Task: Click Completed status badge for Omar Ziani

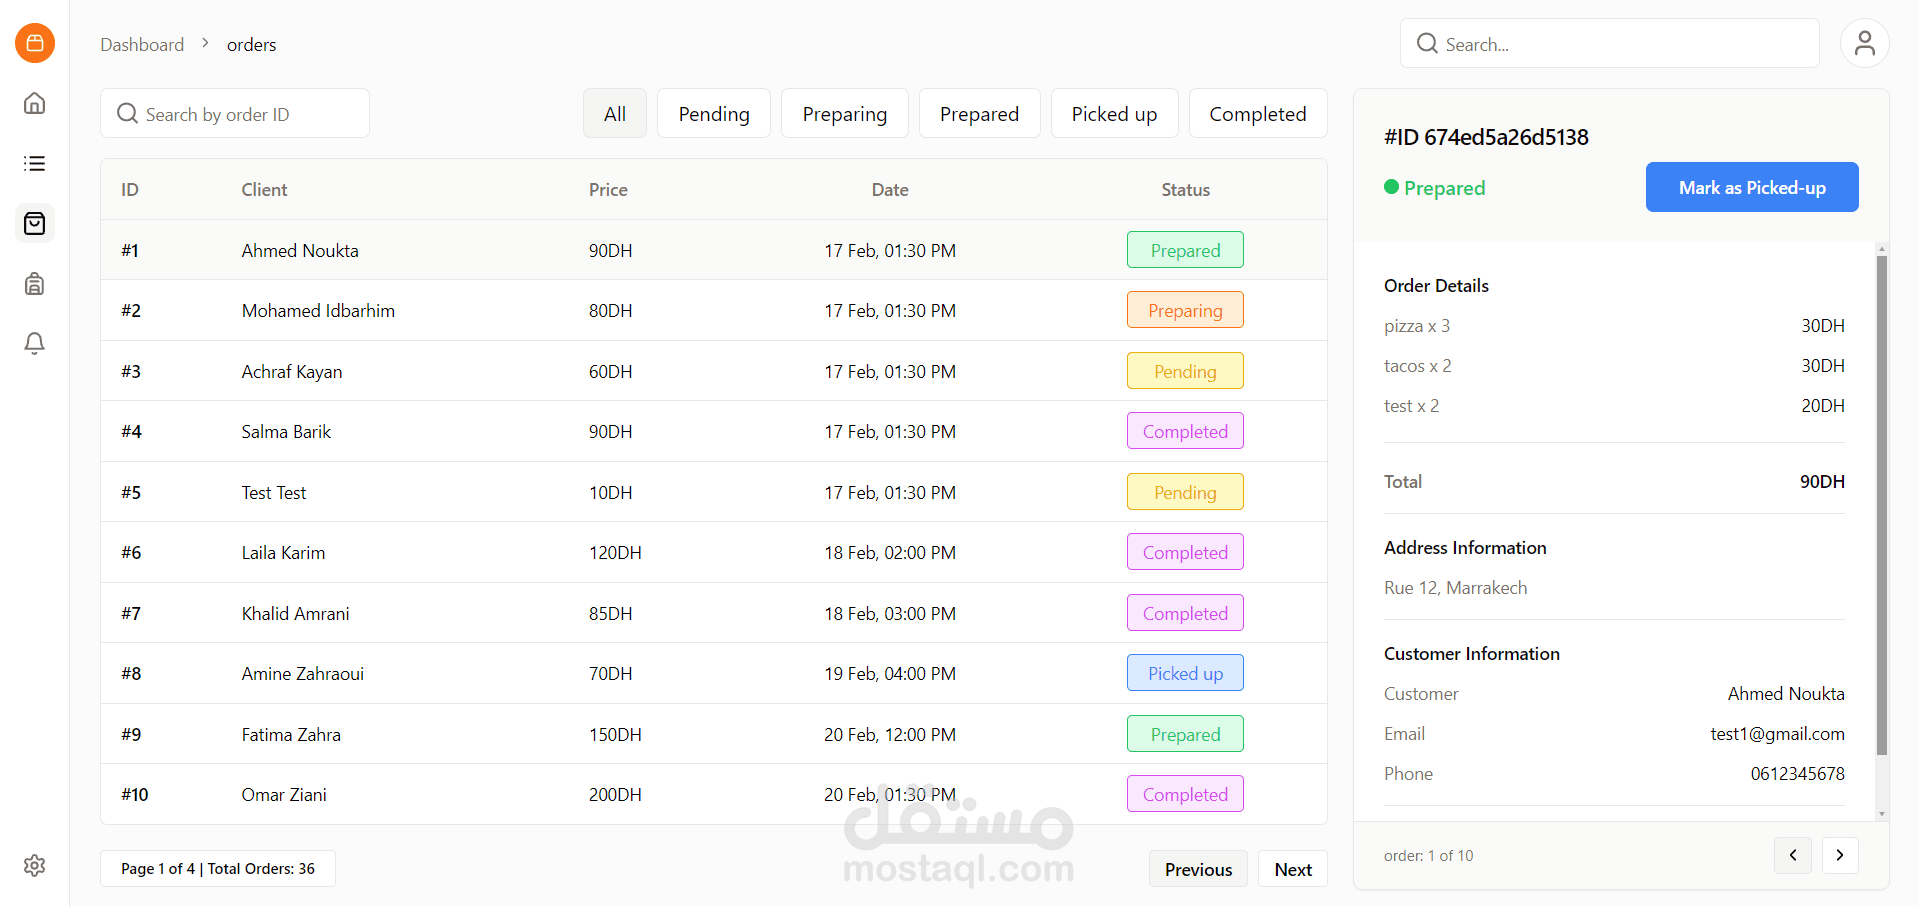Action: (1185, 794)
